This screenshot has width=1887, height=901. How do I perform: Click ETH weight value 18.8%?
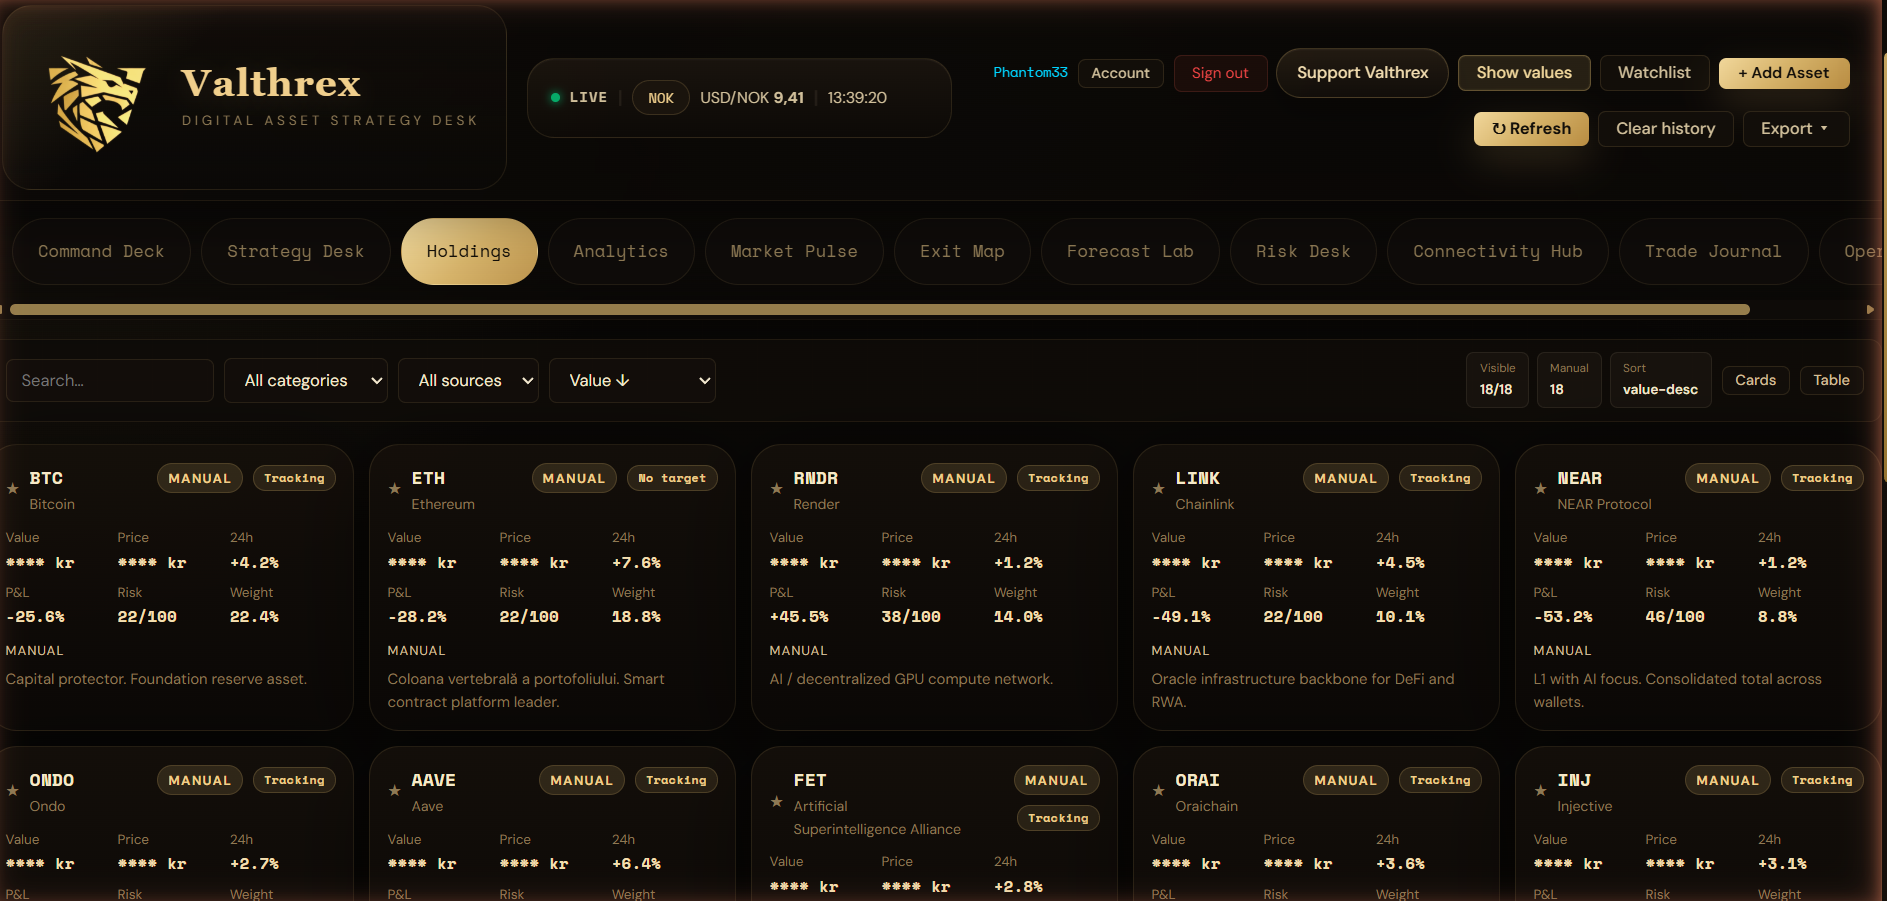coord(636,617)
